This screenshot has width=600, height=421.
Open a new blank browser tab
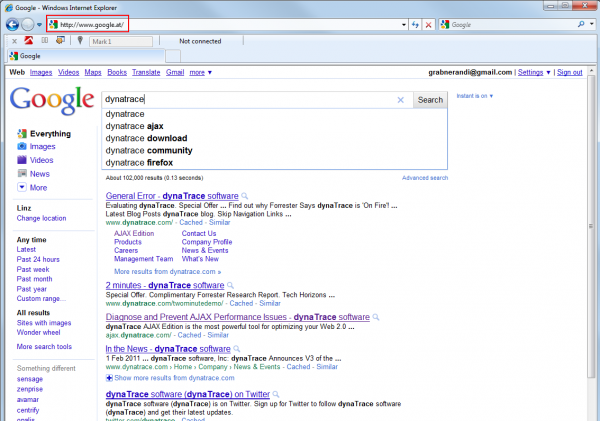173,56
